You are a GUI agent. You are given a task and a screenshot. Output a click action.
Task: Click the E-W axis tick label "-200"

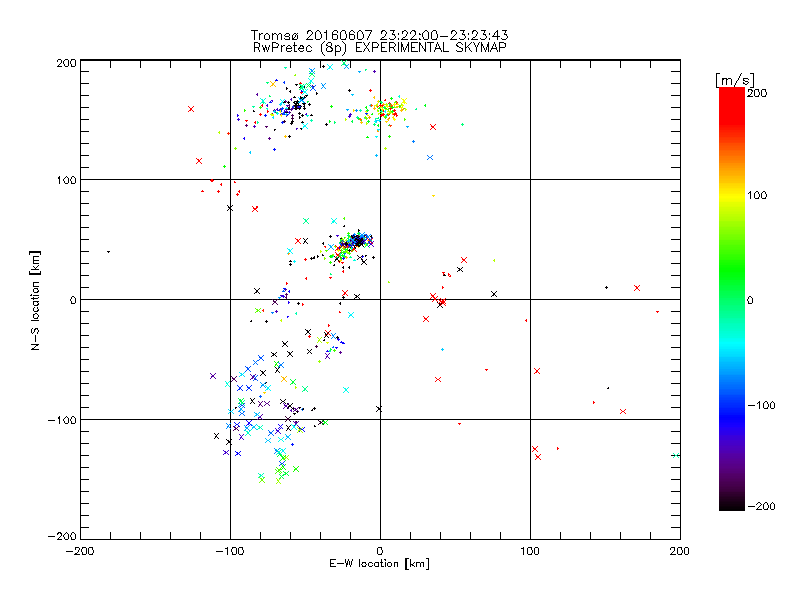80,551
